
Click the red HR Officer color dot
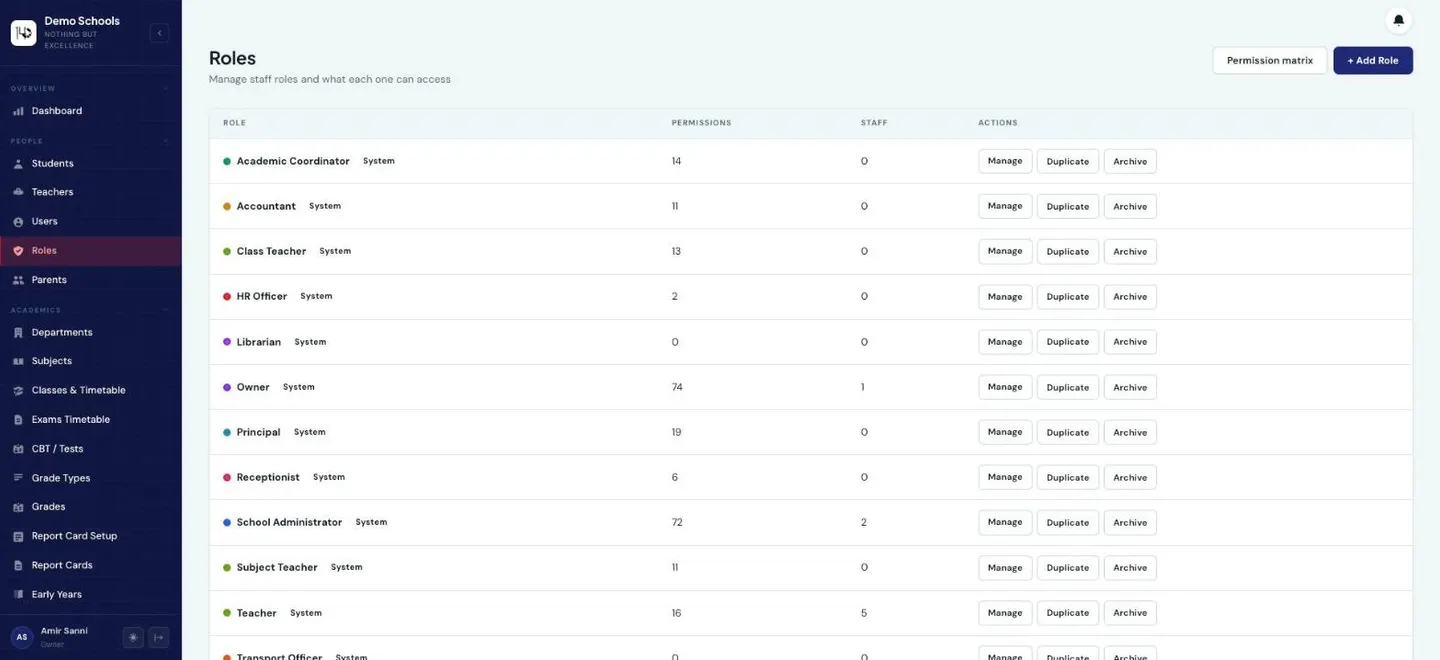coord(227,297)
